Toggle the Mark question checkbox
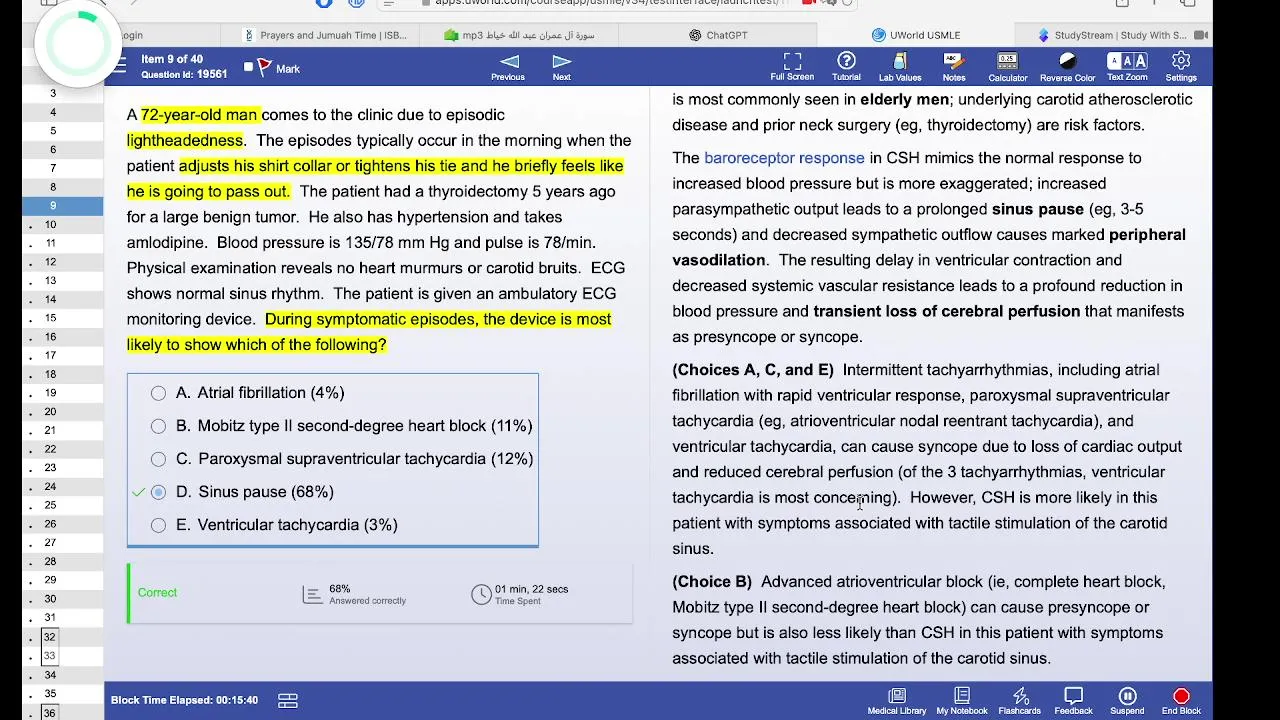Screen dimensions: 1280x720 [x=249, y=68]
